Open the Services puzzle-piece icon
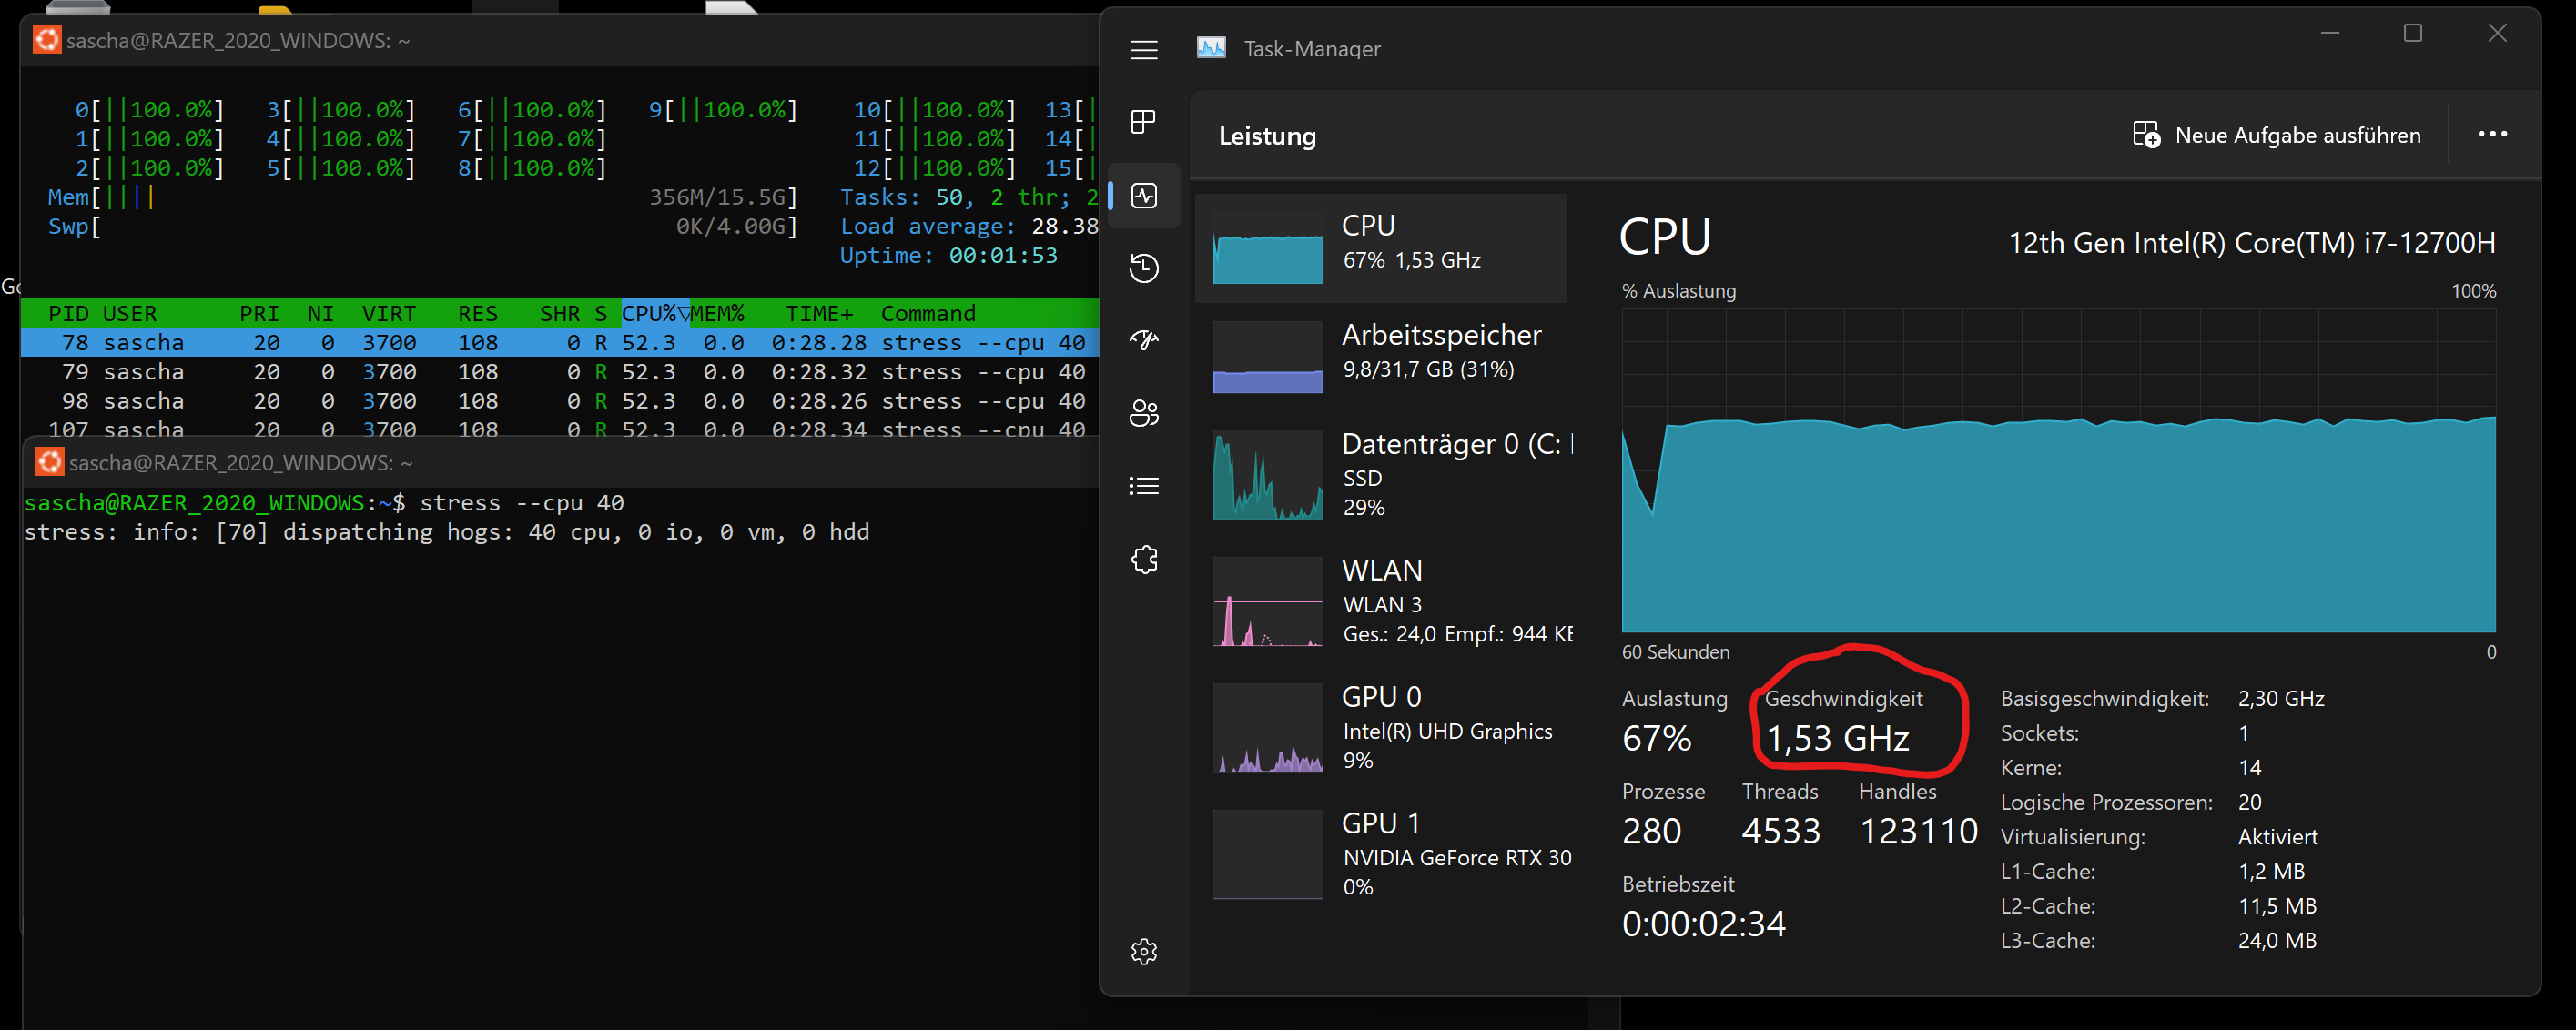Screen dimensions: 2576x1030 [1143, 559]
